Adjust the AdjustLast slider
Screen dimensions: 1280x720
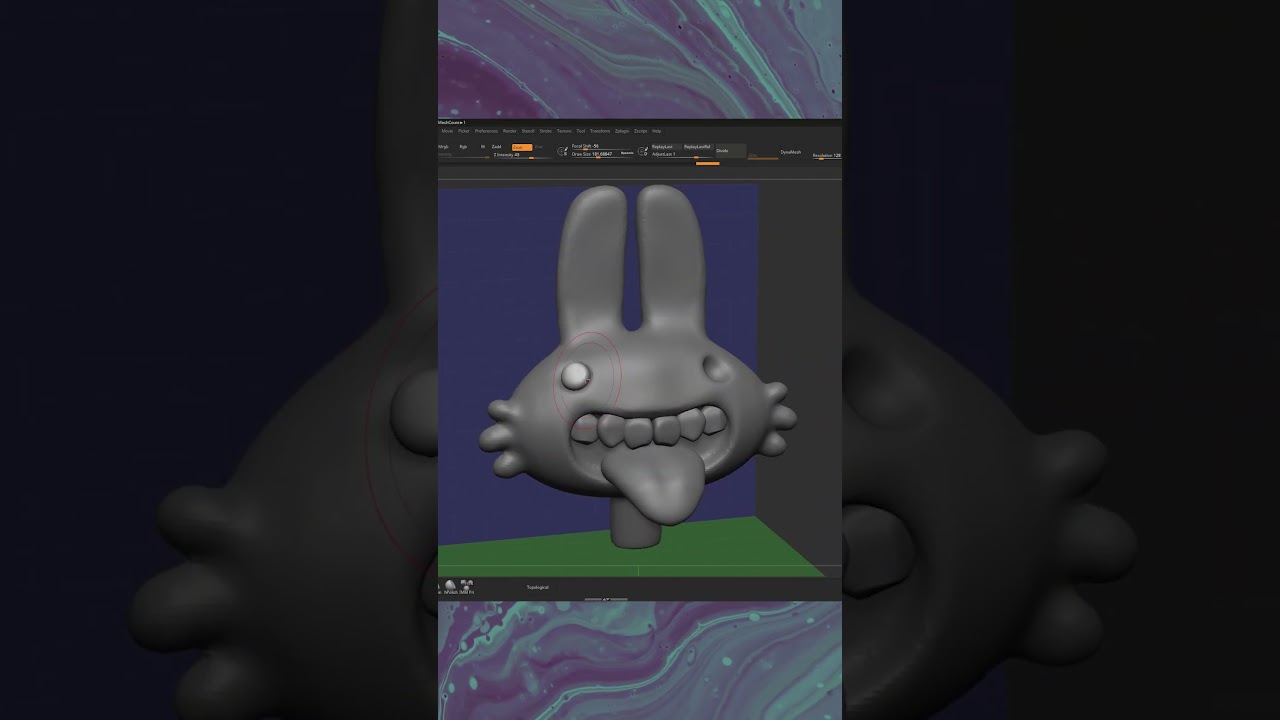(682, 154)
